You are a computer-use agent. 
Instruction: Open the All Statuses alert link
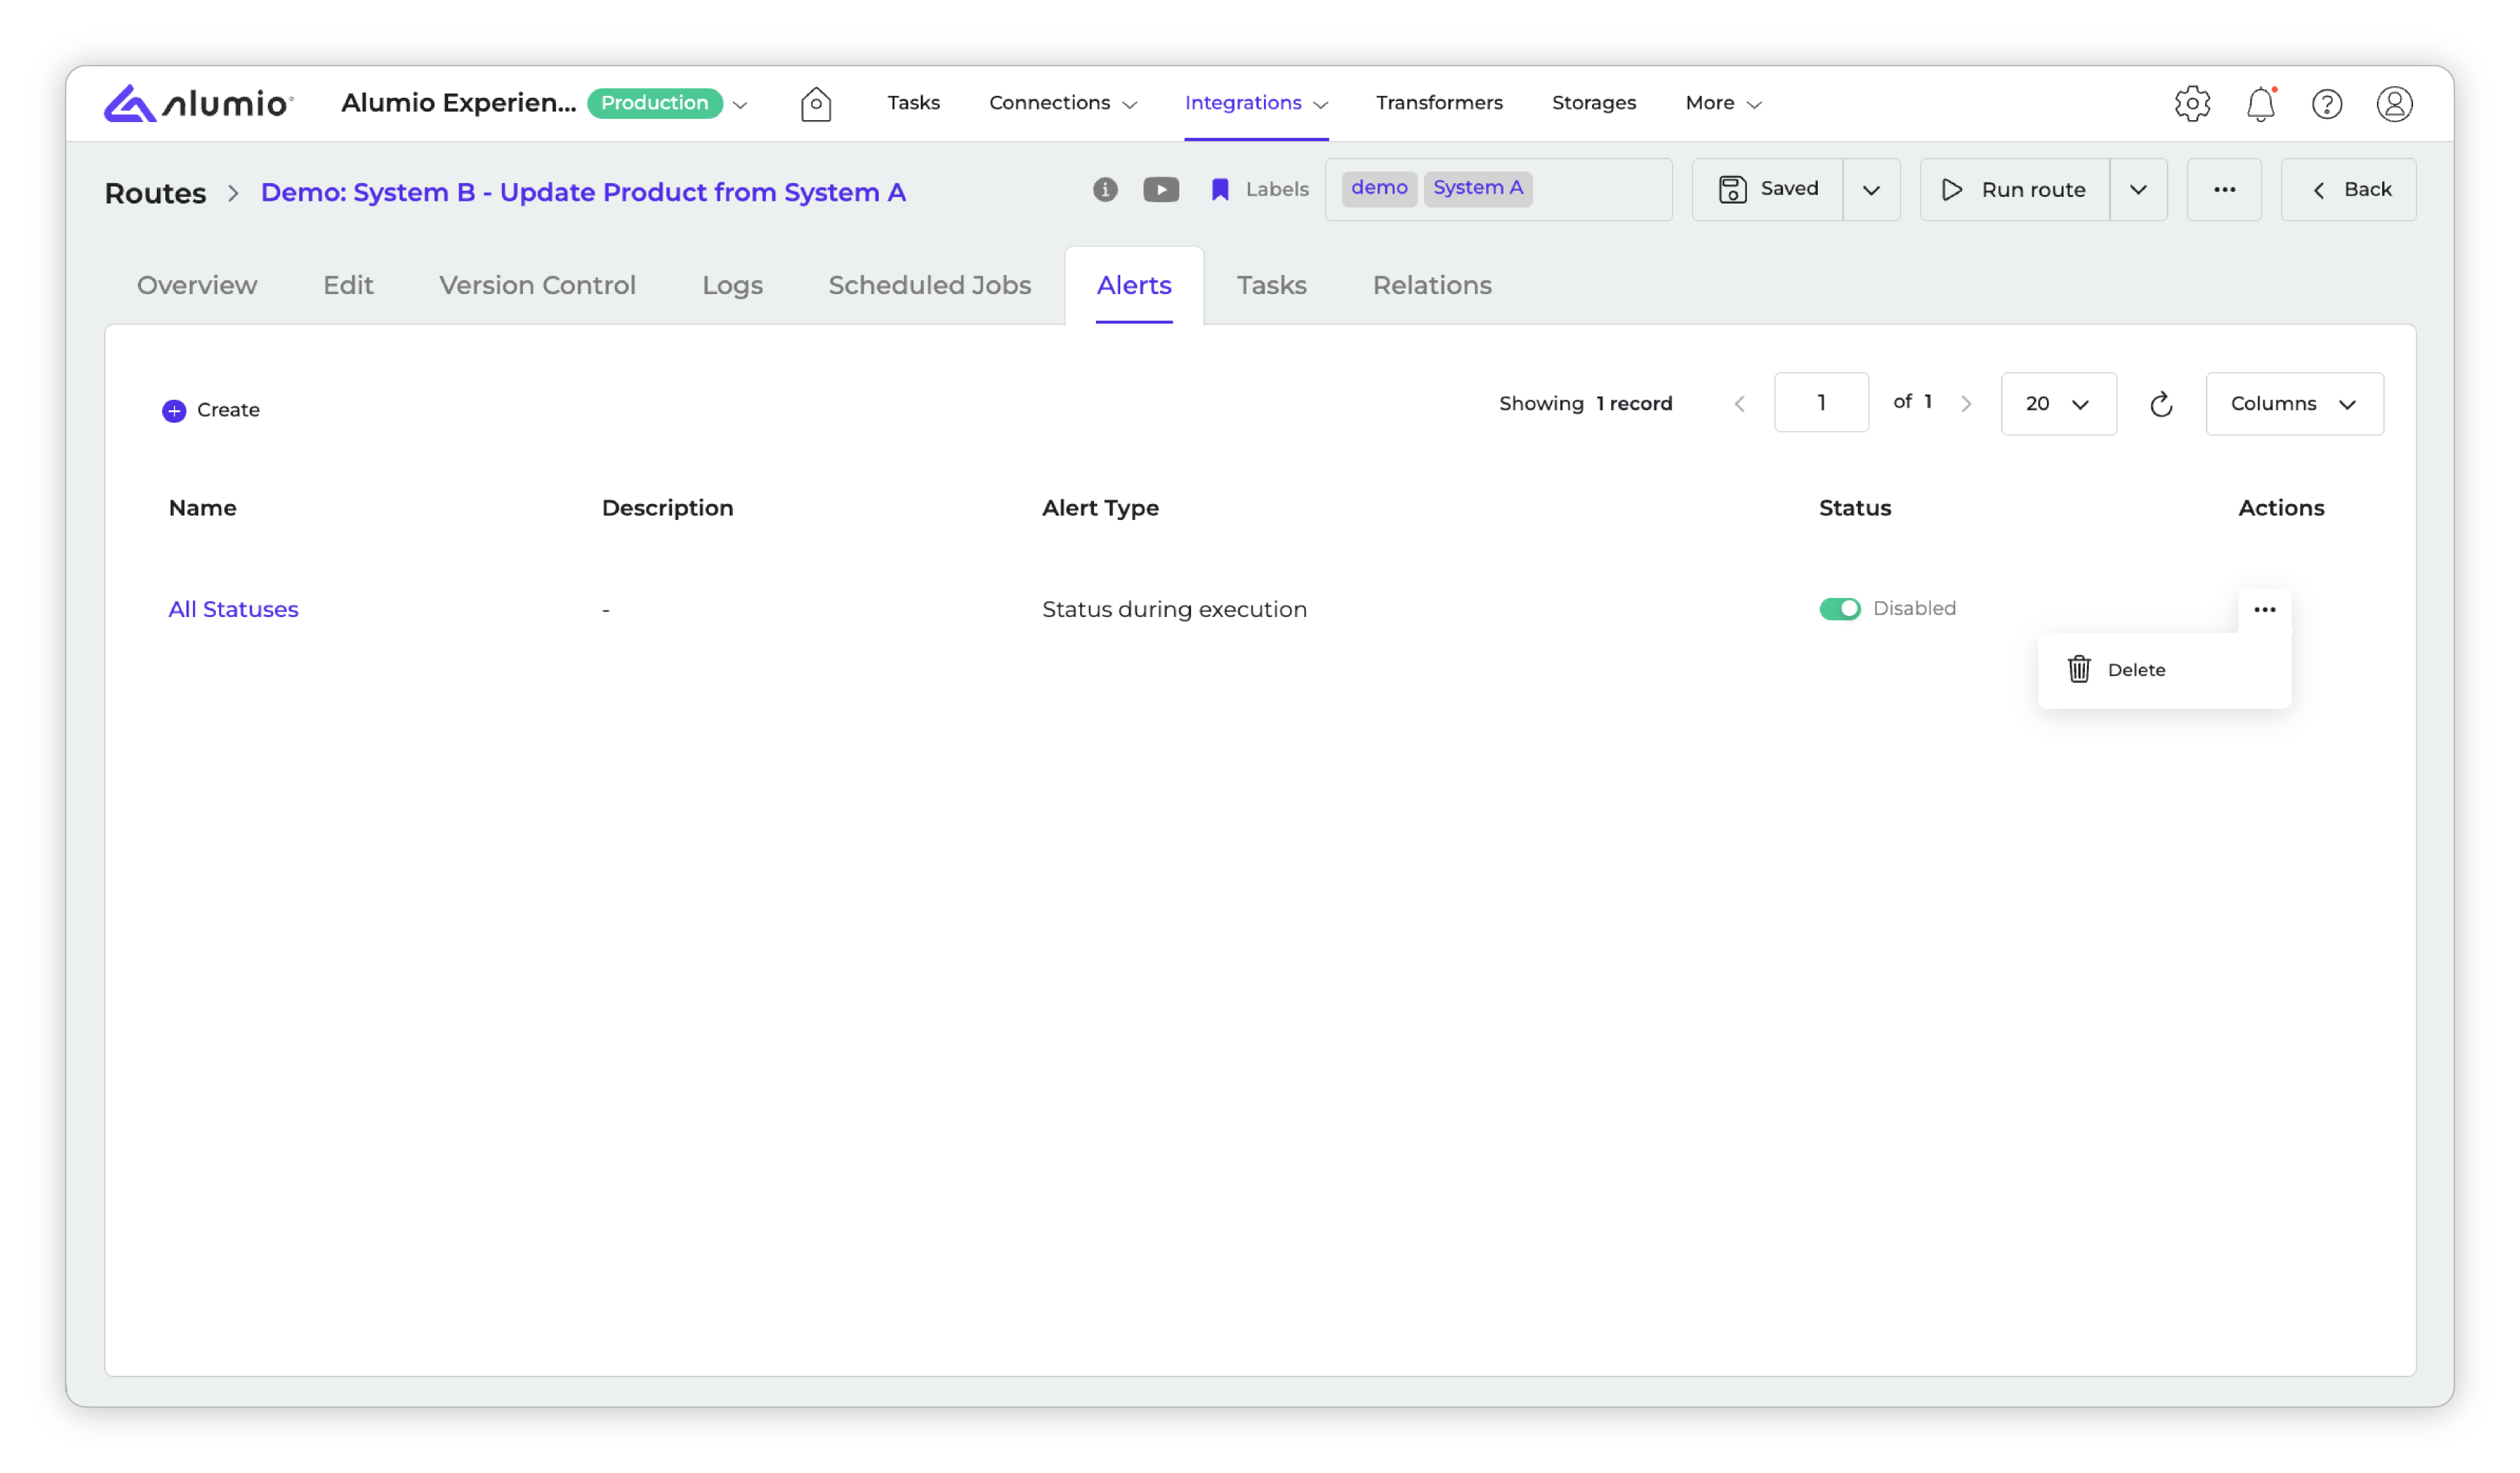click(233, 609)
